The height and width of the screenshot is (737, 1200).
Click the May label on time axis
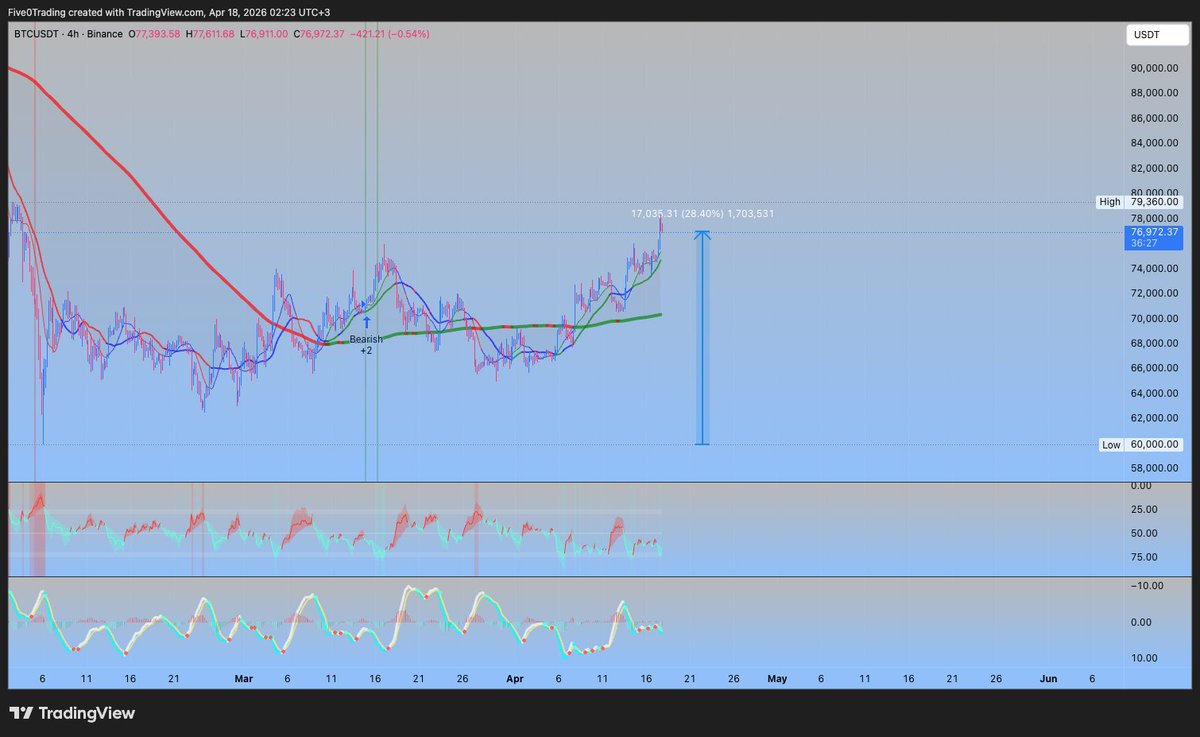click(777, 678)
